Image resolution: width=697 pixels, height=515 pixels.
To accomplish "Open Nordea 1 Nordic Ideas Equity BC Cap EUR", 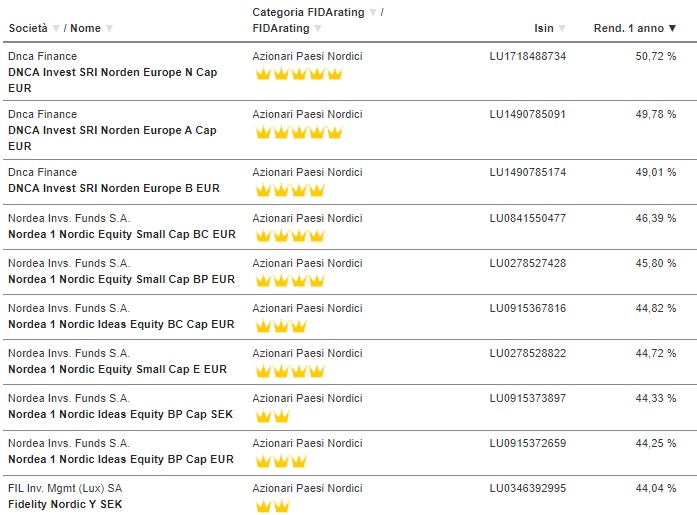I will pos(121,324).
